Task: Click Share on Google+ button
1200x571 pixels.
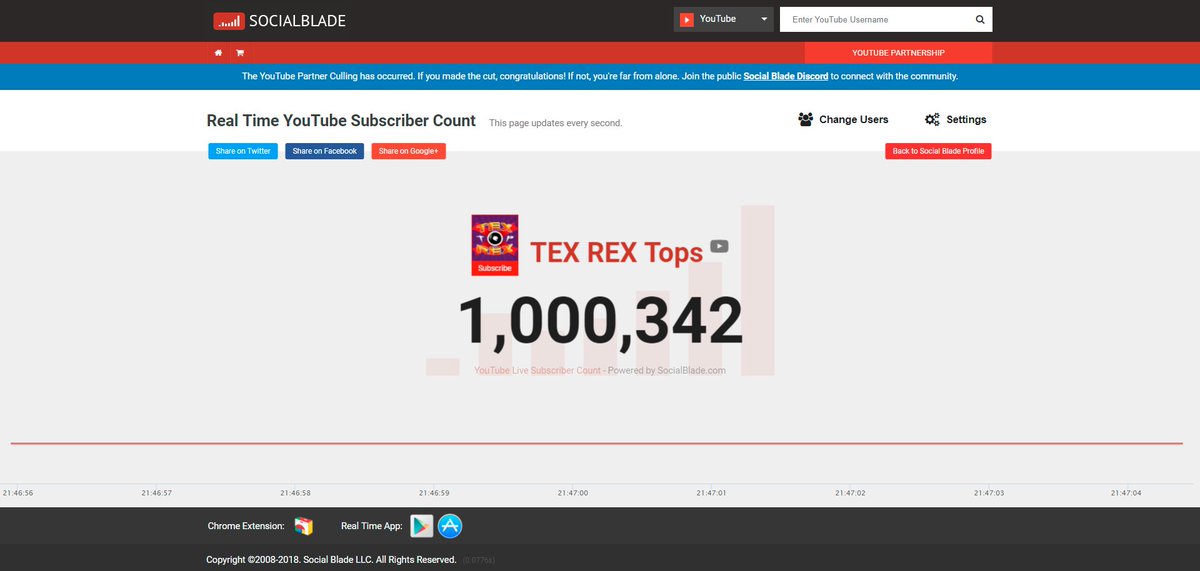Action: tap(408, 151)
